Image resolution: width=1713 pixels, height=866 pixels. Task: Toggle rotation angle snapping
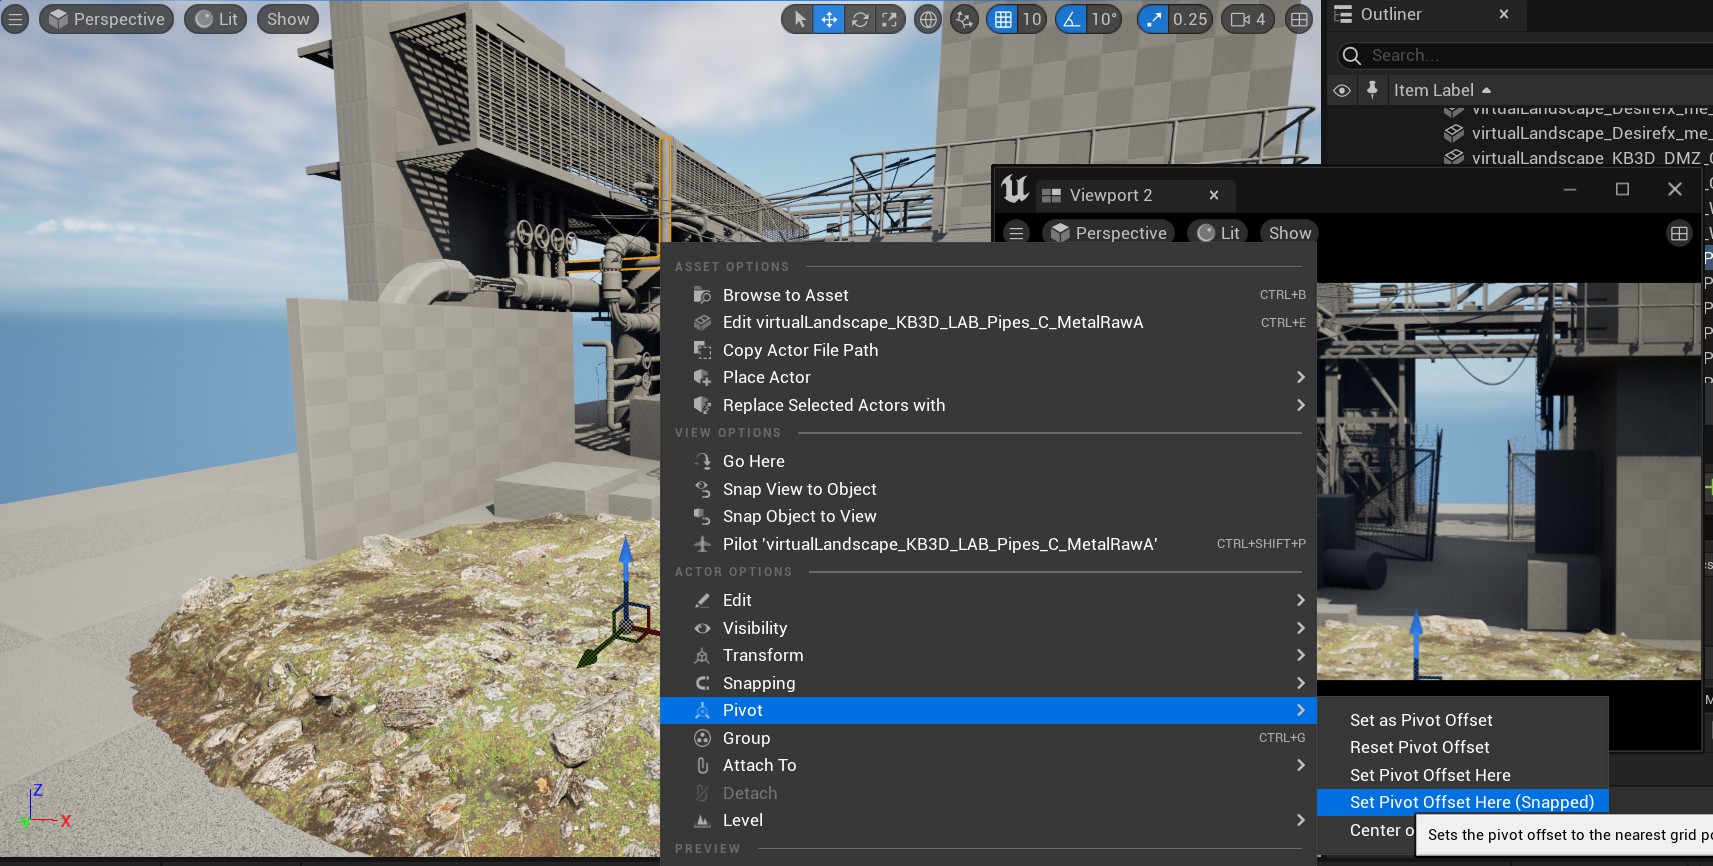[x=1072, y=19]
